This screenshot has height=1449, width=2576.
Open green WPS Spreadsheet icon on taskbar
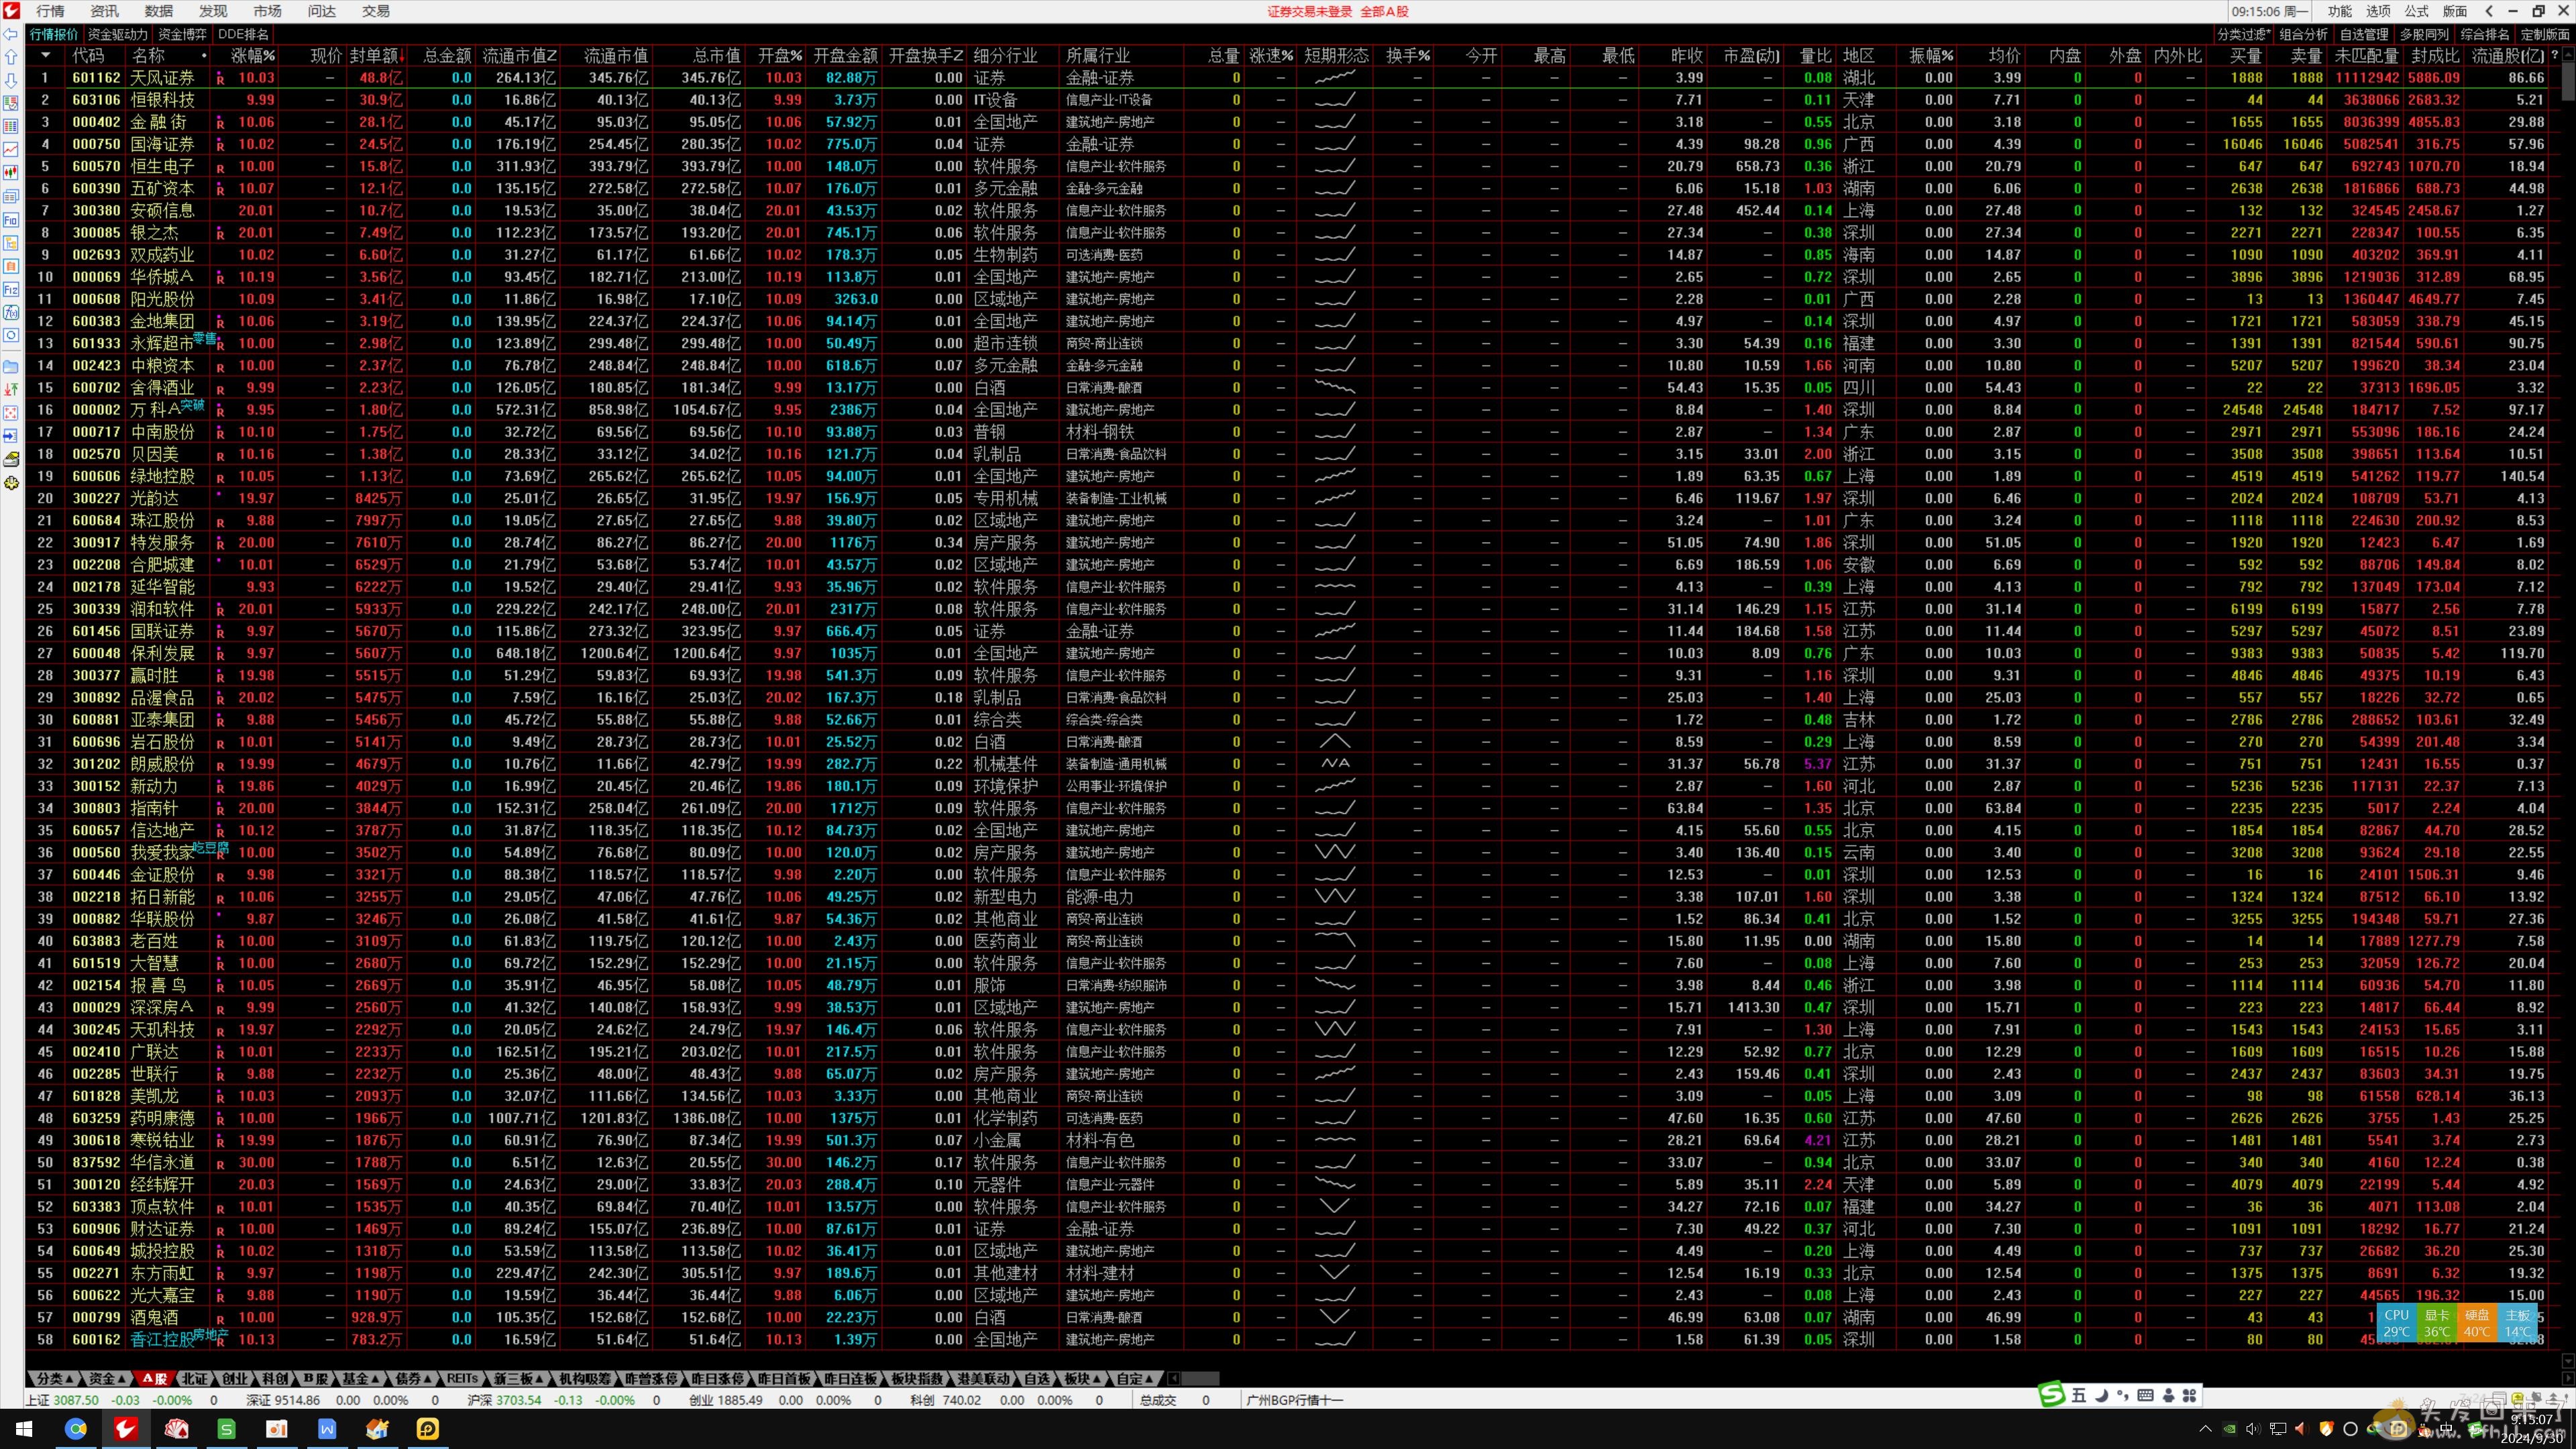[x=227, y=1429]
